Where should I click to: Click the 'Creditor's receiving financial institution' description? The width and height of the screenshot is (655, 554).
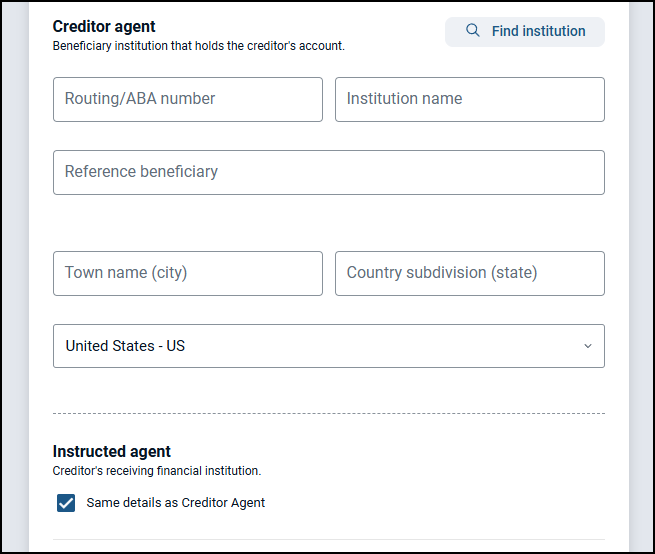156,471
